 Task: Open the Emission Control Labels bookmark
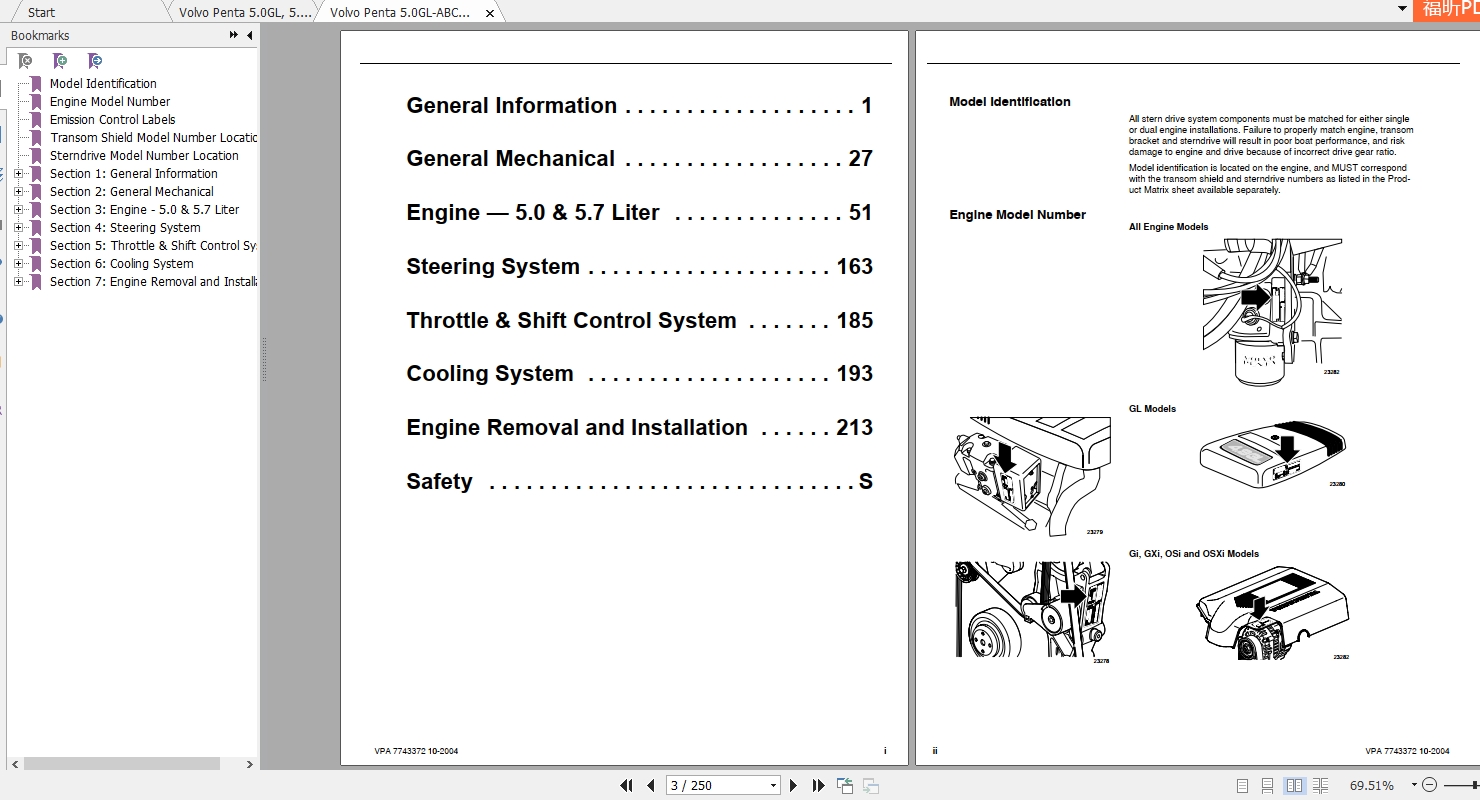pos(112,120)
